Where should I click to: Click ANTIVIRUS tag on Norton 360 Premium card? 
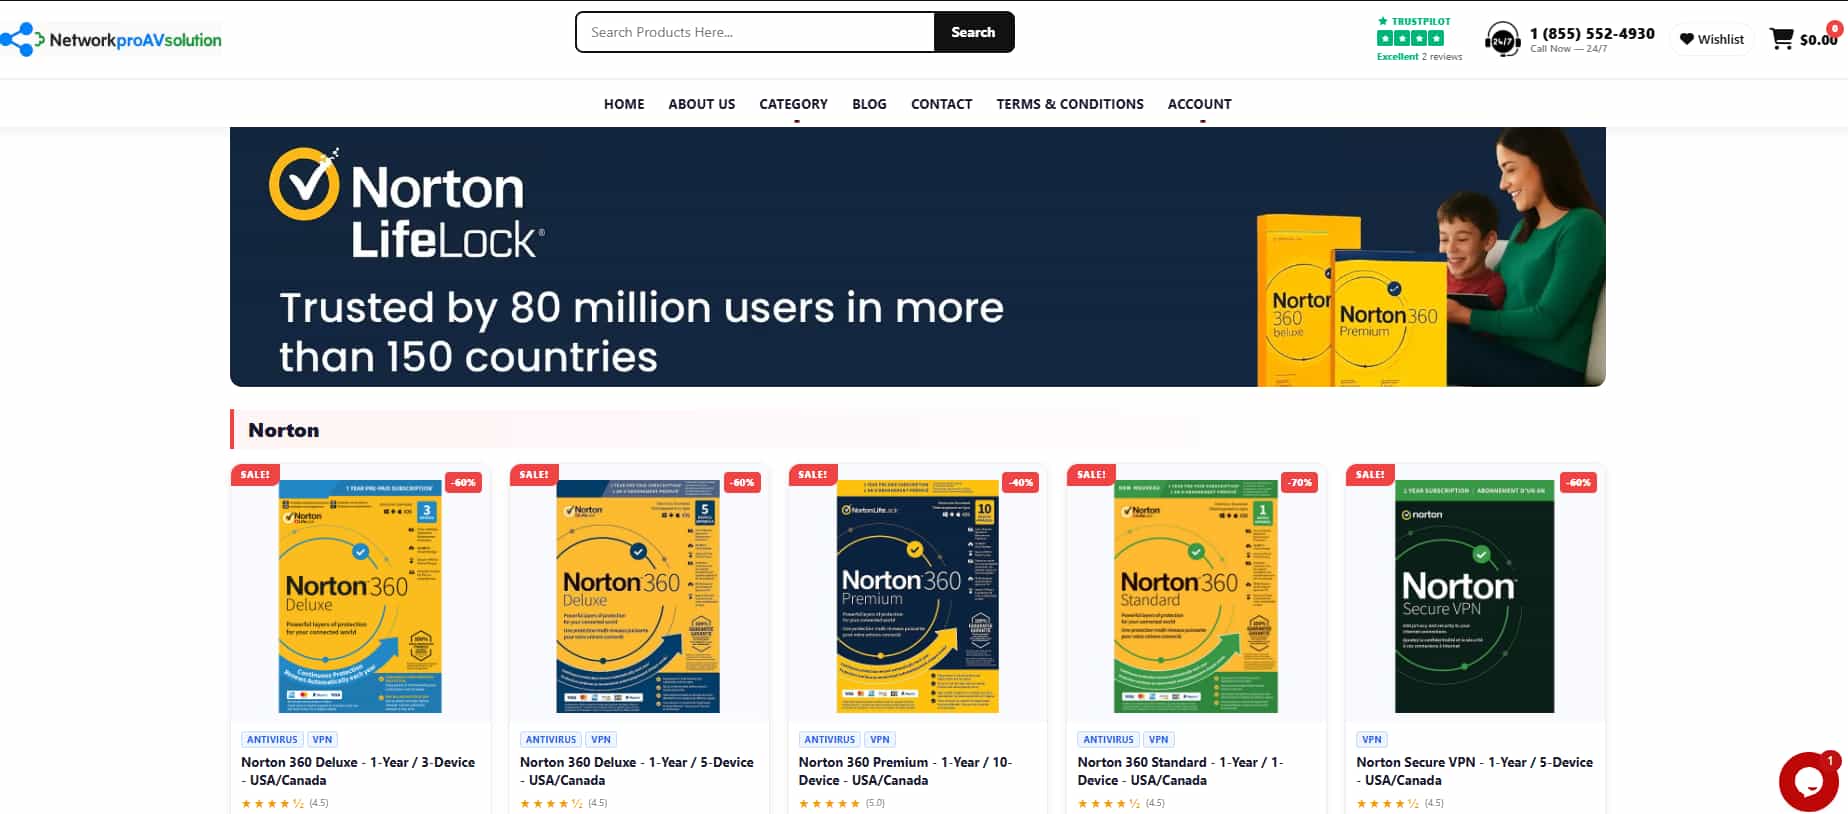(x=830, y=740)
